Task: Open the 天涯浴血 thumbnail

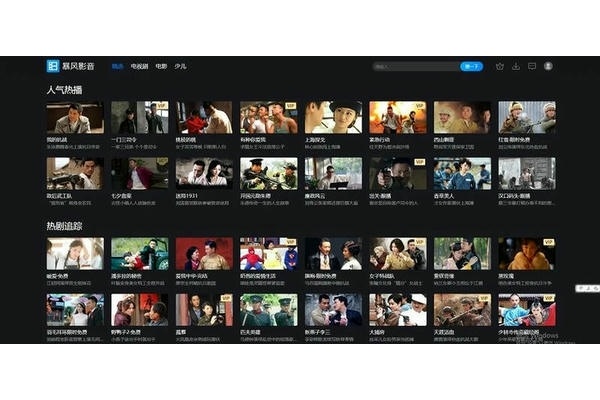Action: click(462, 310)
